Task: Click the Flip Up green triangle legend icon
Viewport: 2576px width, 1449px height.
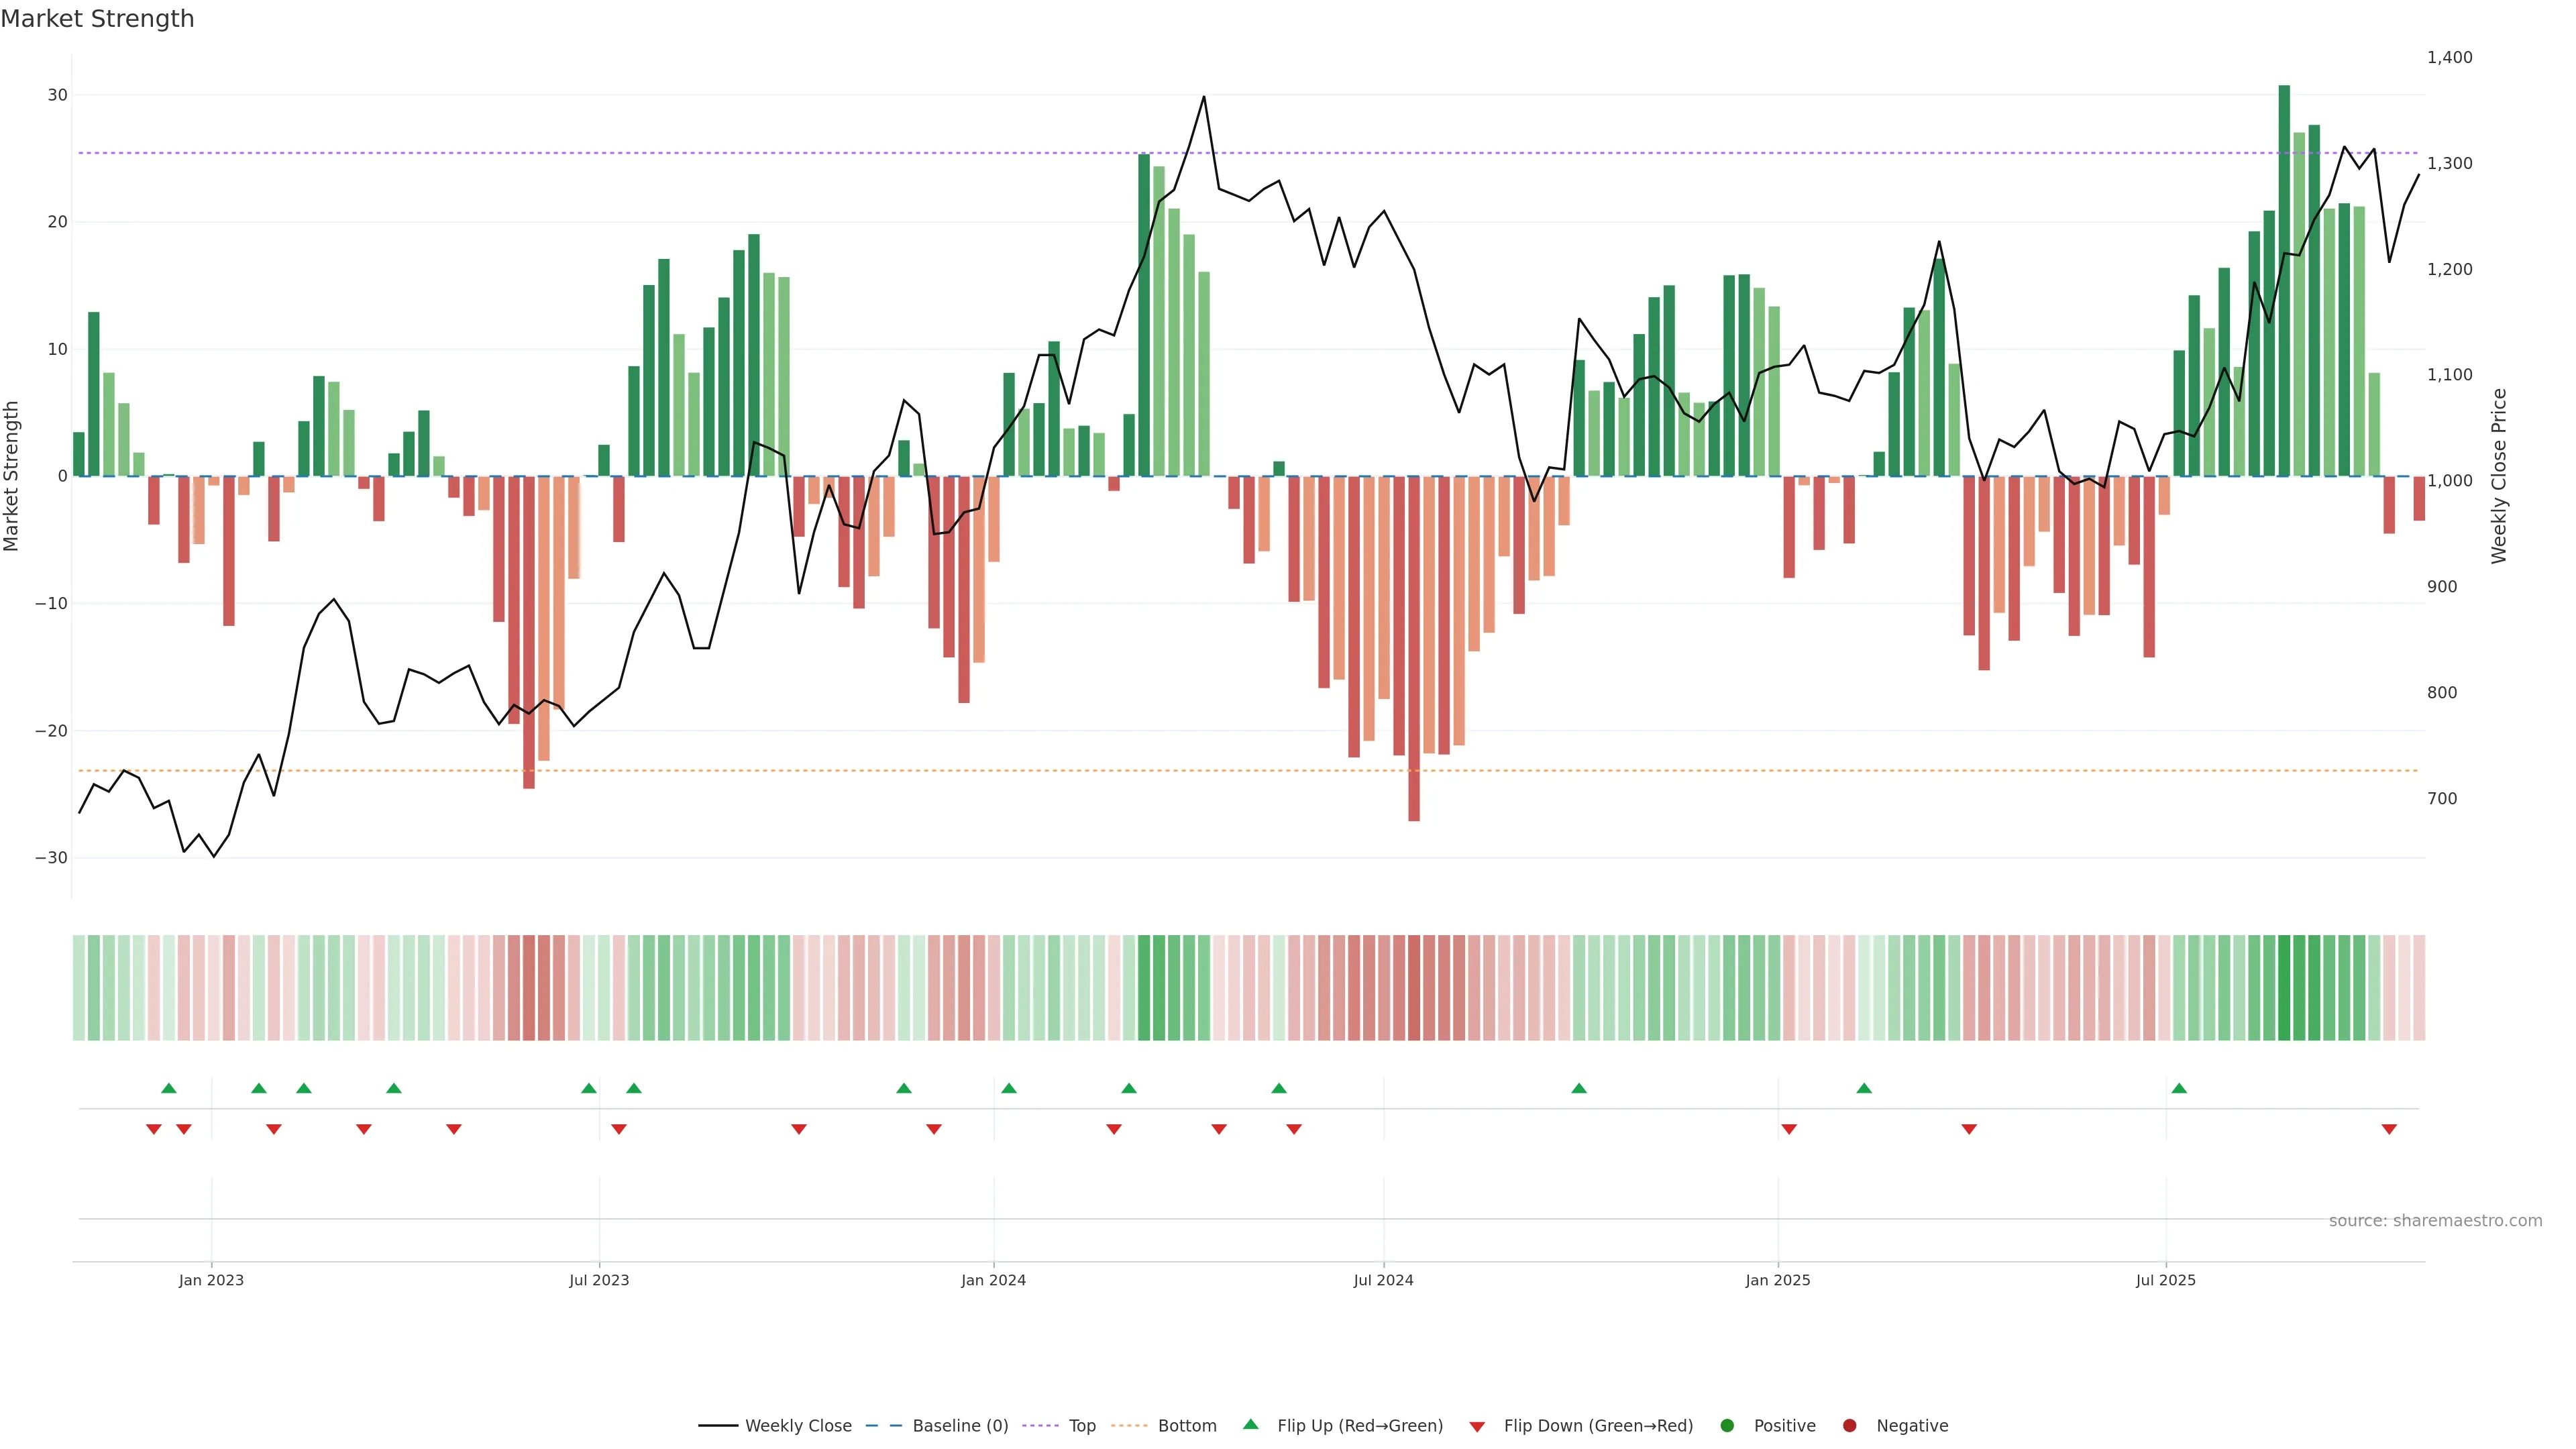Action: [1250, 1424]
